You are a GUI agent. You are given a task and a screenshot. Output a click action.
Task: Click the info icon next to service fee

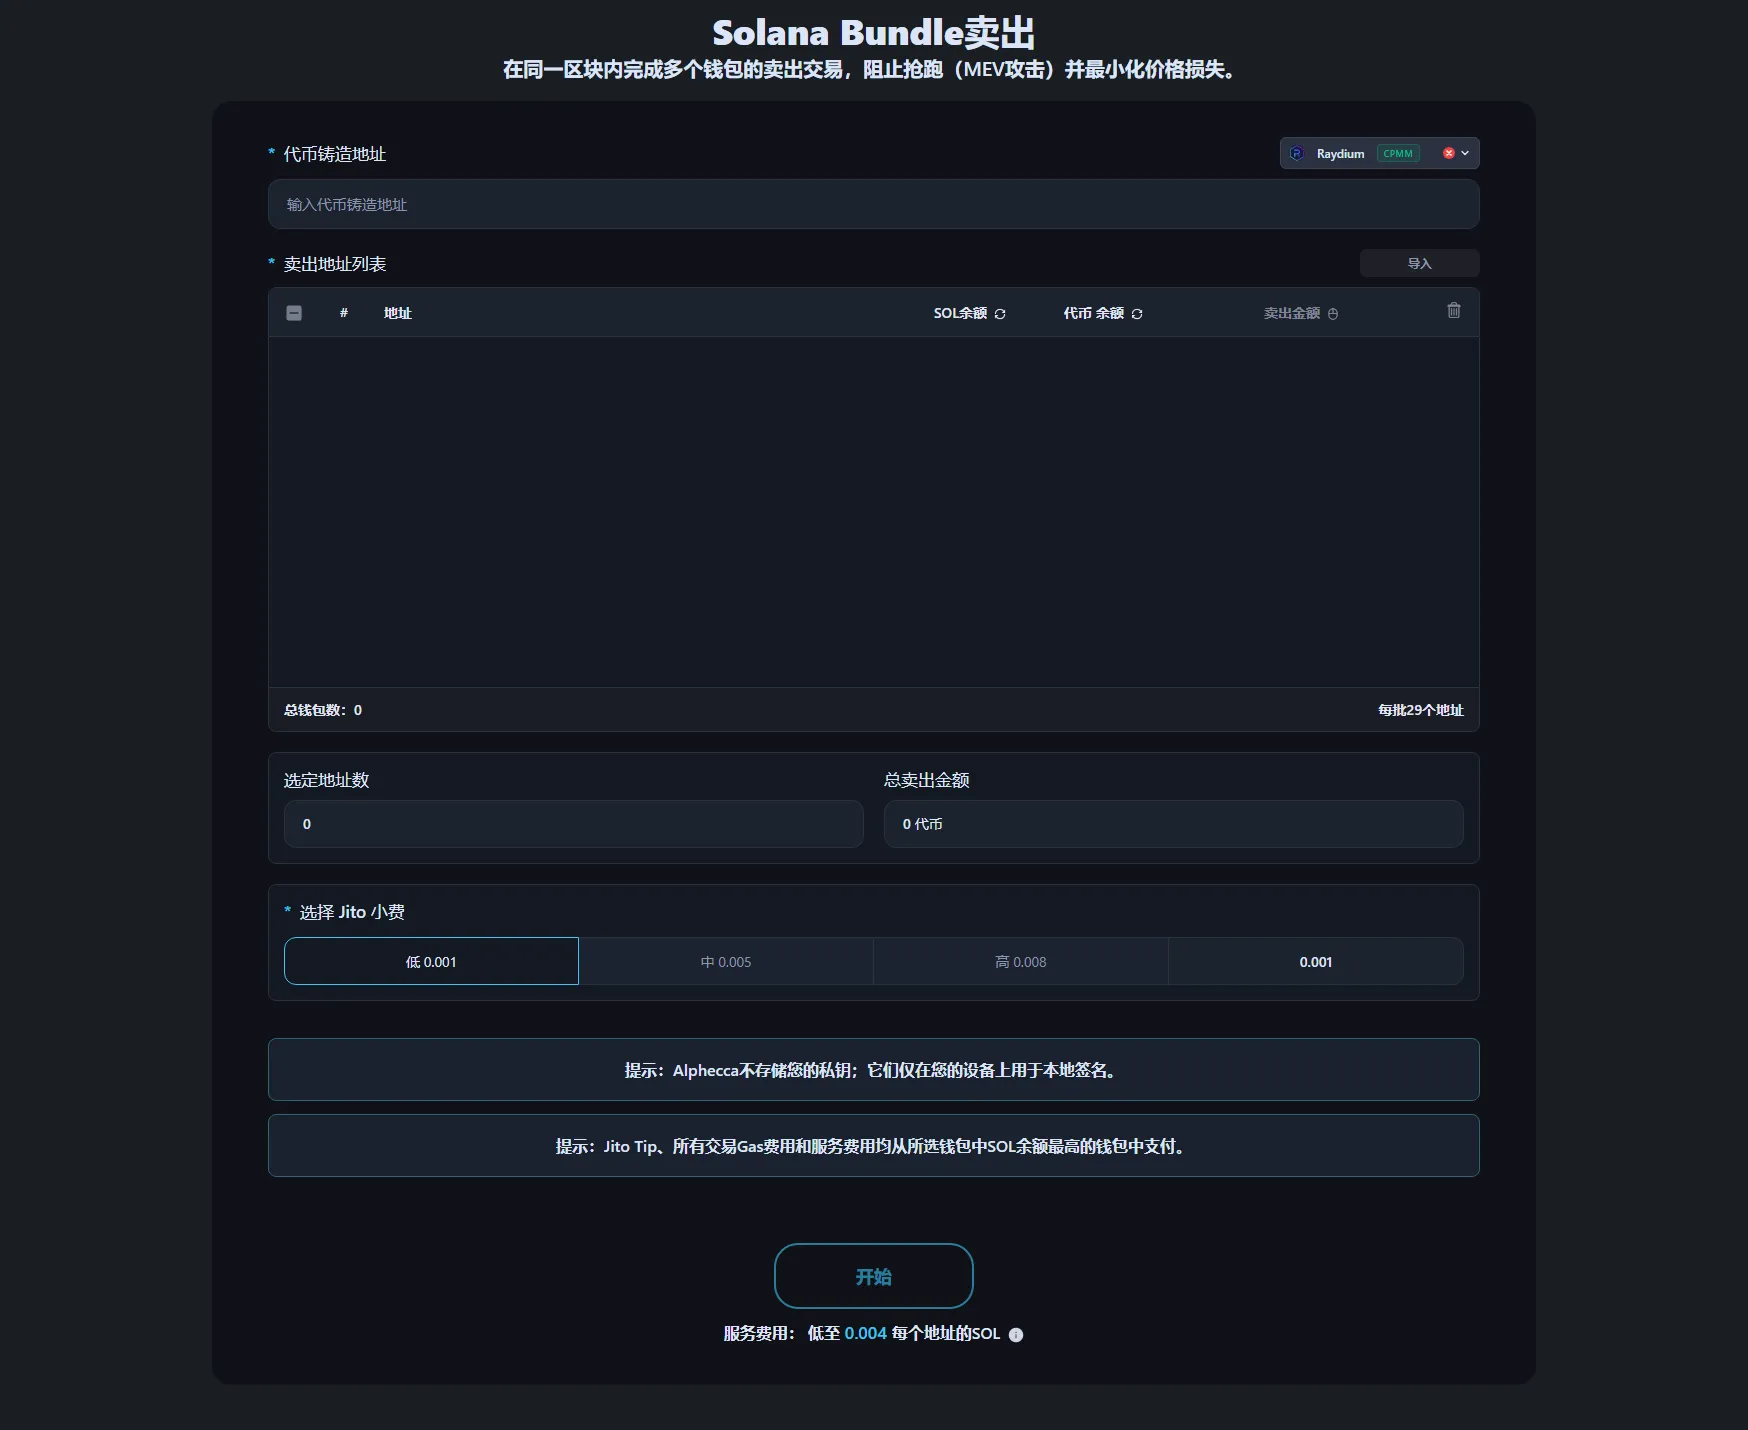pos(1016,1334)
